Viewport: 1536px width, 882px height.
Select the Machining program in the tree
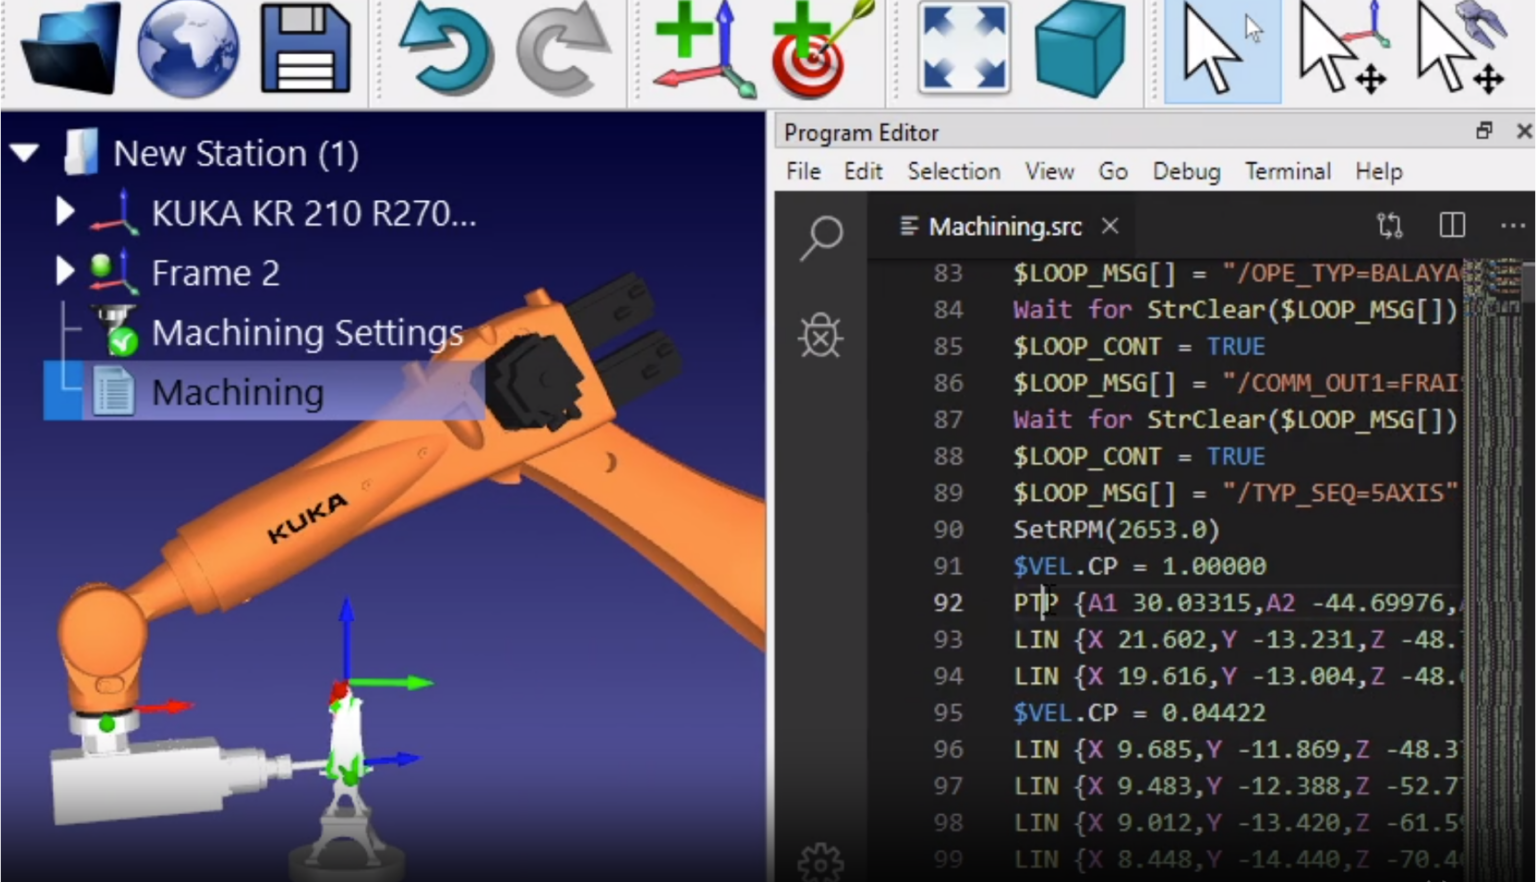pos(237,392)
